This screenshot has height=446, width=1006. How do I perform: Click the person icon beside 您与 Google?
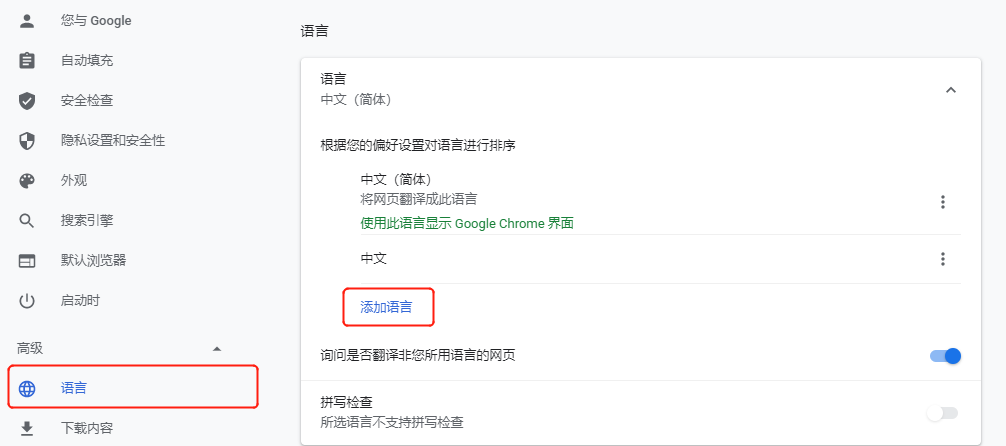[x=27, y=21]
